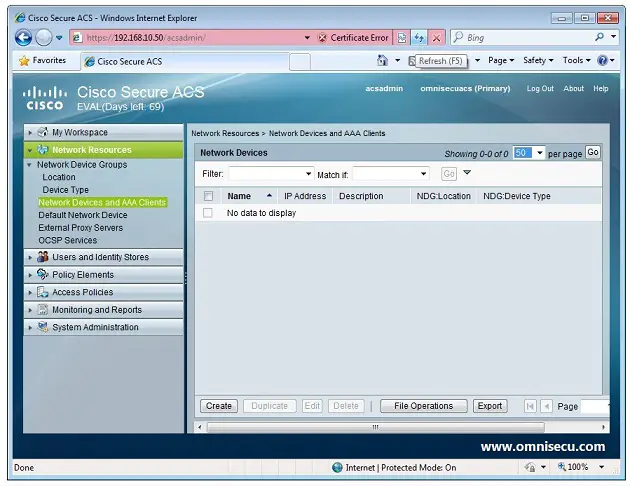Click the Certificate Error shield icon

[x=322, y=38]
